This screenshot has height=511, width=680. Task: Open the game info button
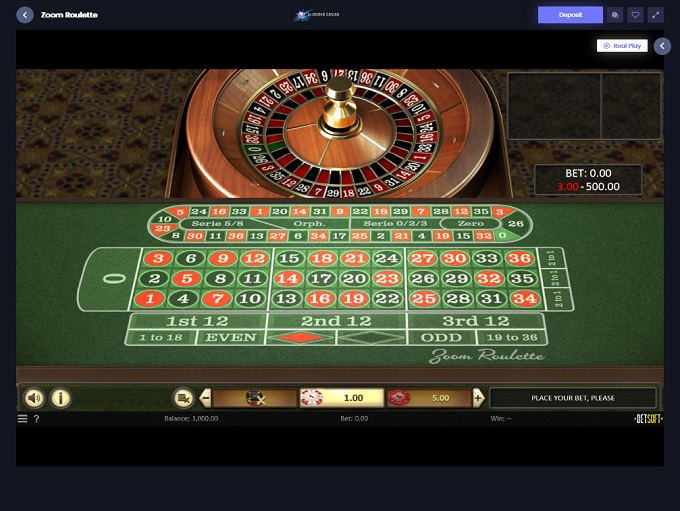pos(61,398)
